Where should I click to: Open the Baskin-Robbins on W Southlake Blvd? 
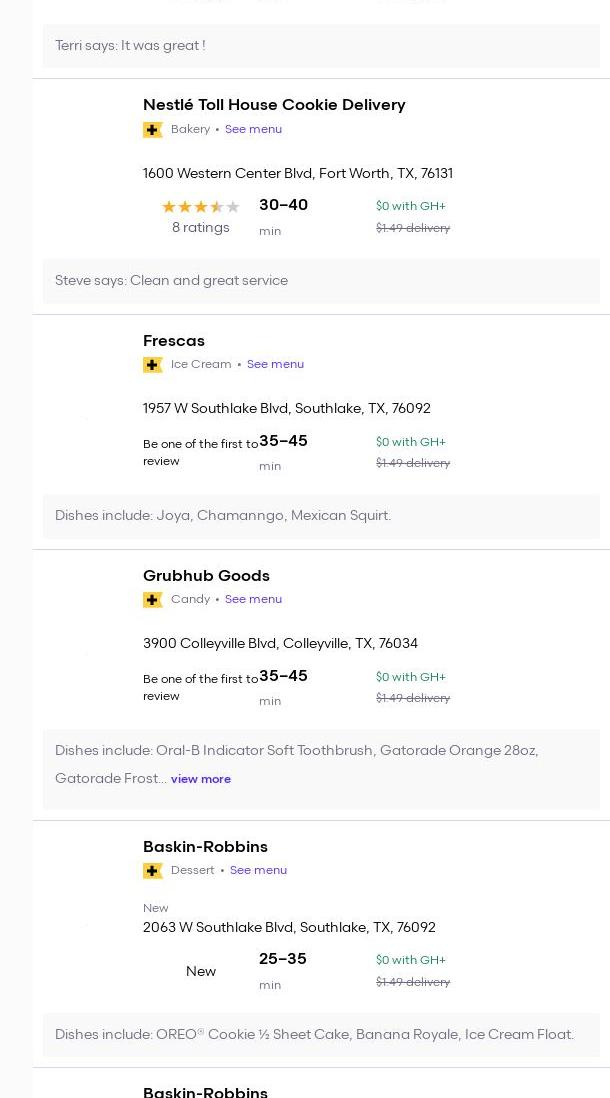coord(205,847)
